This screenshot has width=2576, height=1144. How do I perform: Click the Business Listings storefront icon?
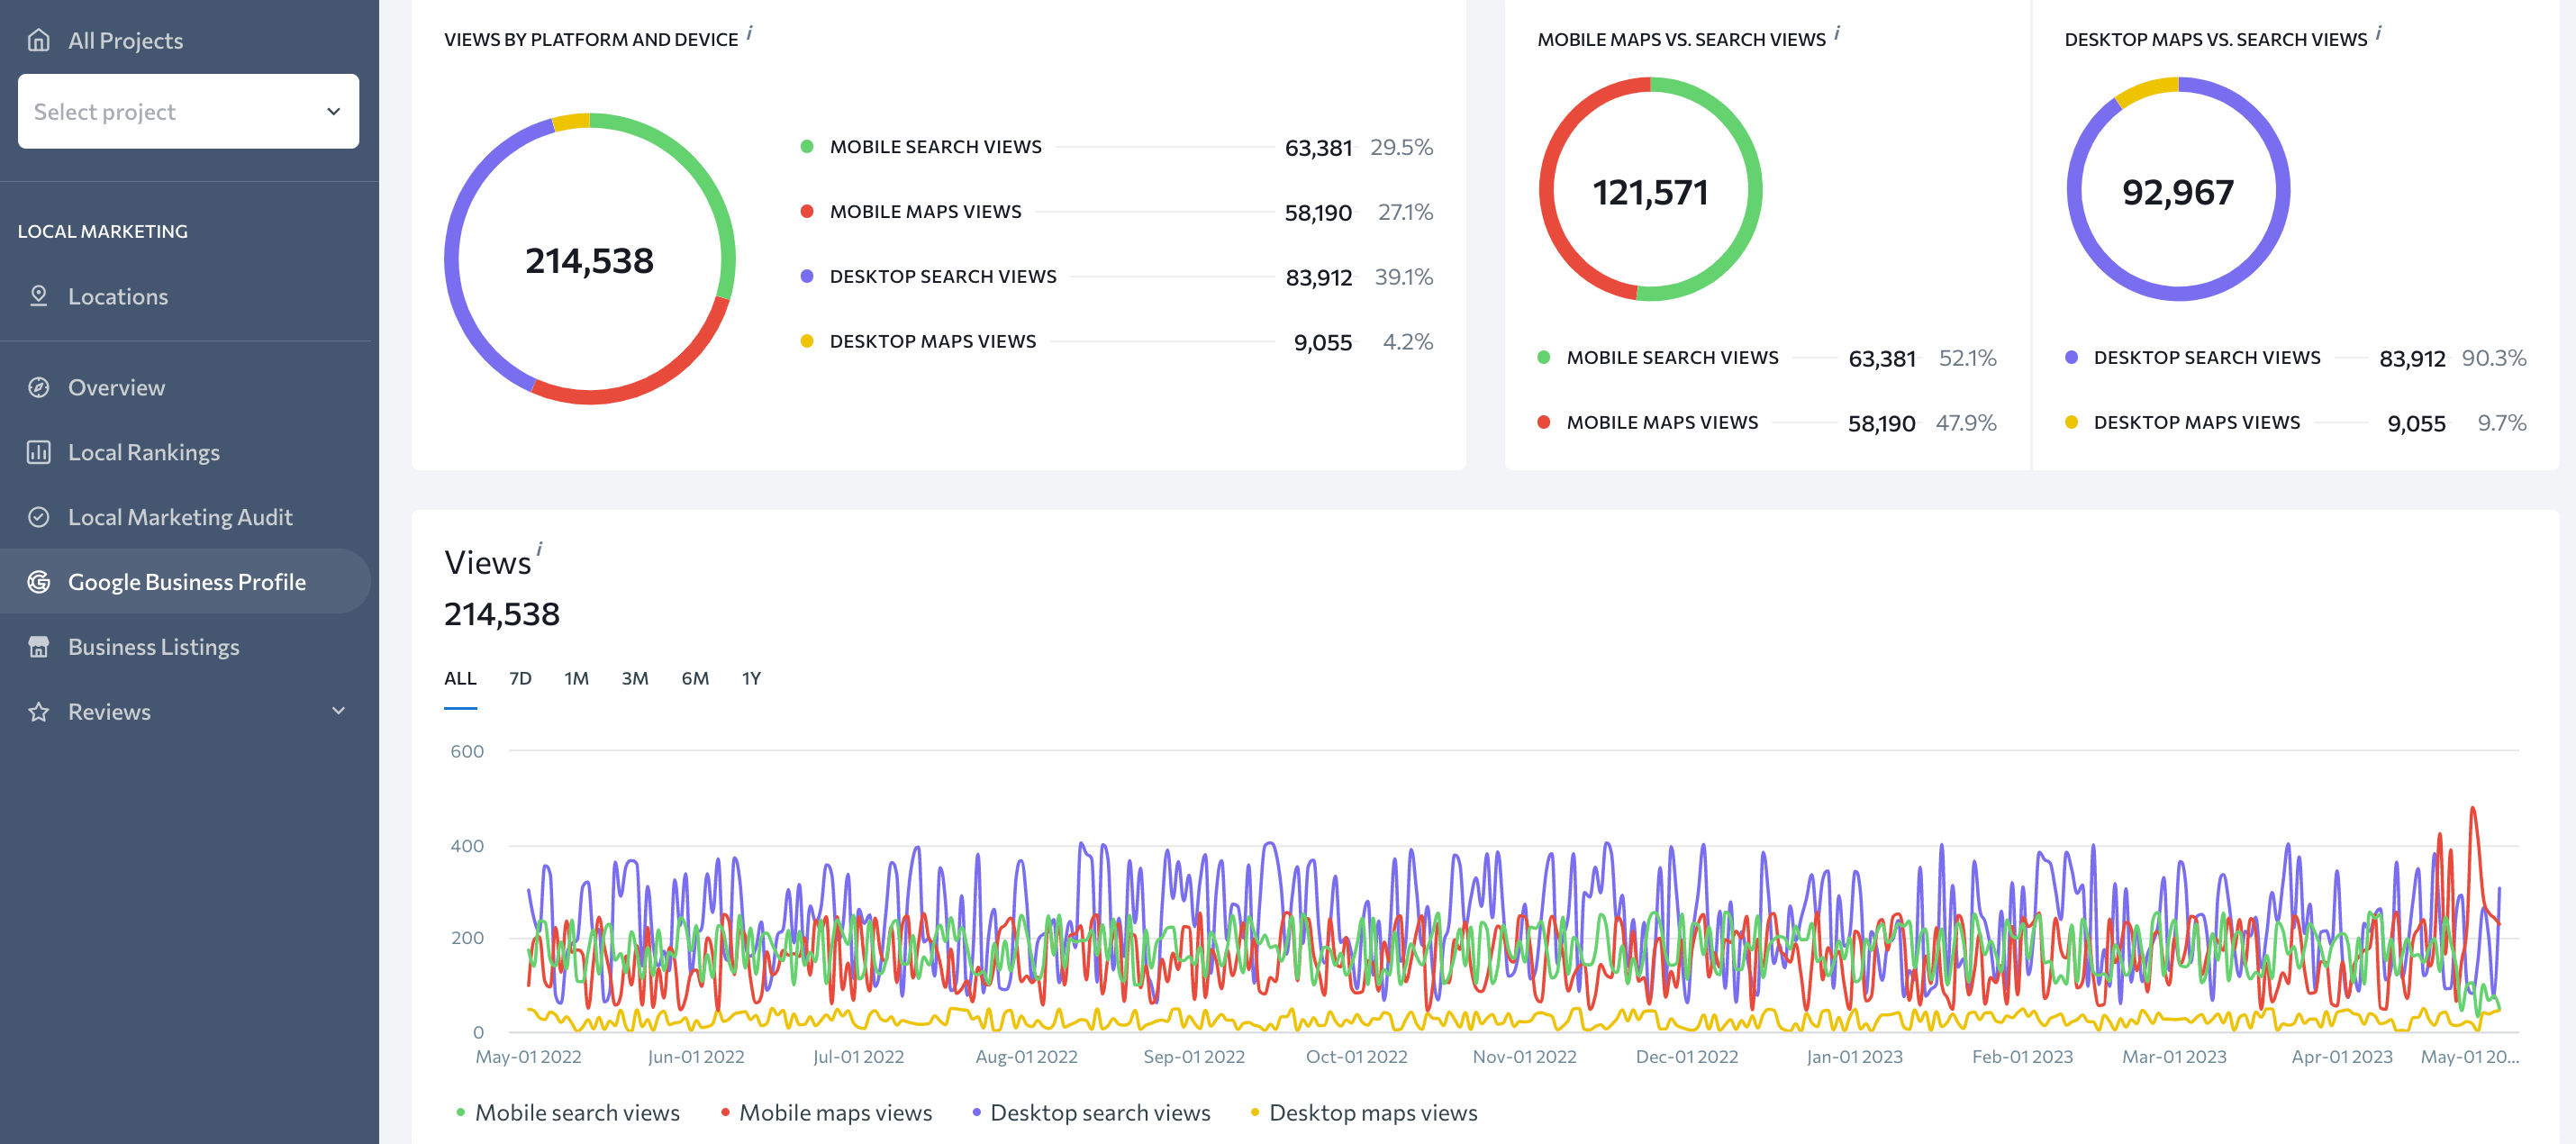[x=38, y=647]
